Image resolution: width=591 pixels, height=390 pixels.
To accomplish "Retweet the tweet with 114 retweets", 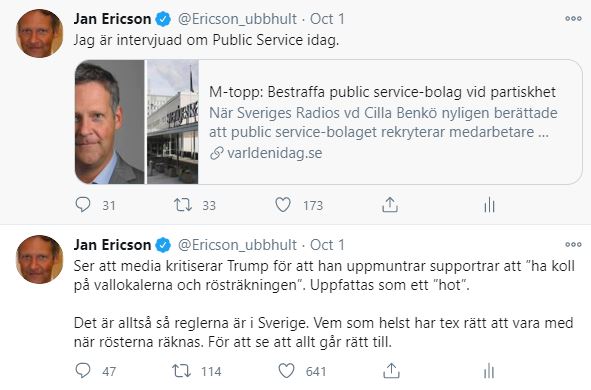I will pyautogui.click(x=182, y=371).
